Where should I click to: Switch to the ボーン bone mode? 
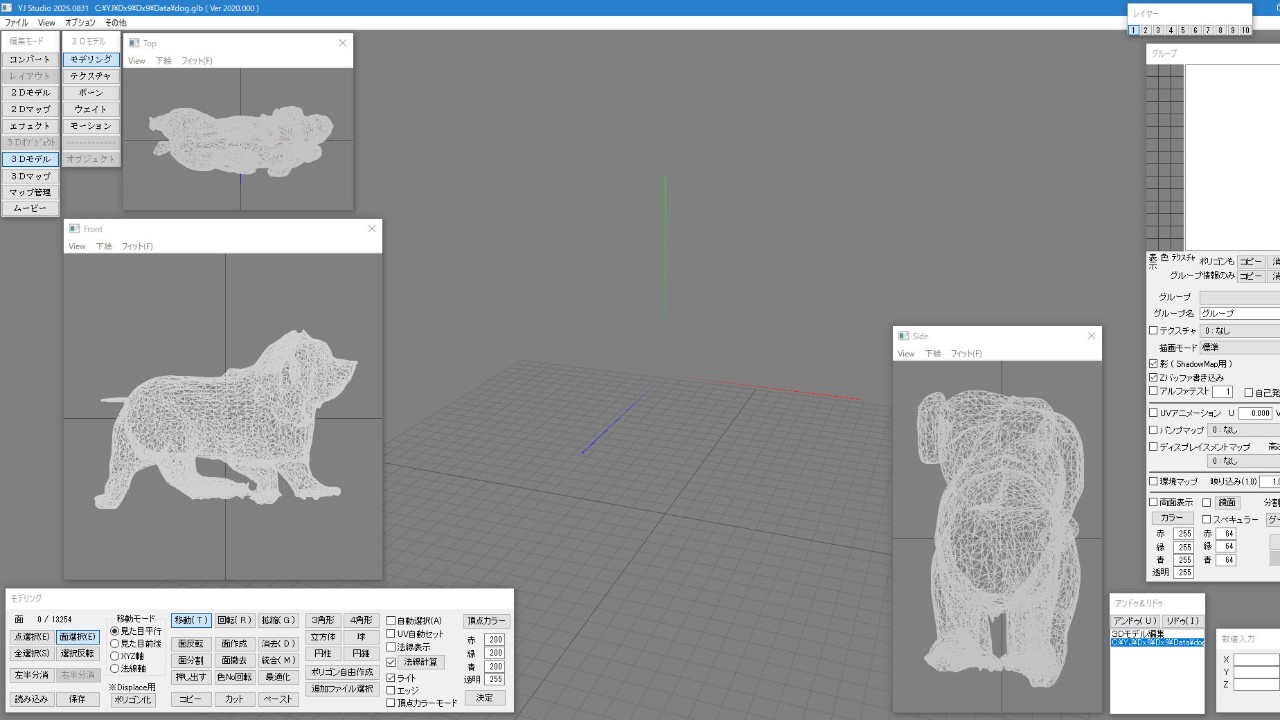click(91, 93)
